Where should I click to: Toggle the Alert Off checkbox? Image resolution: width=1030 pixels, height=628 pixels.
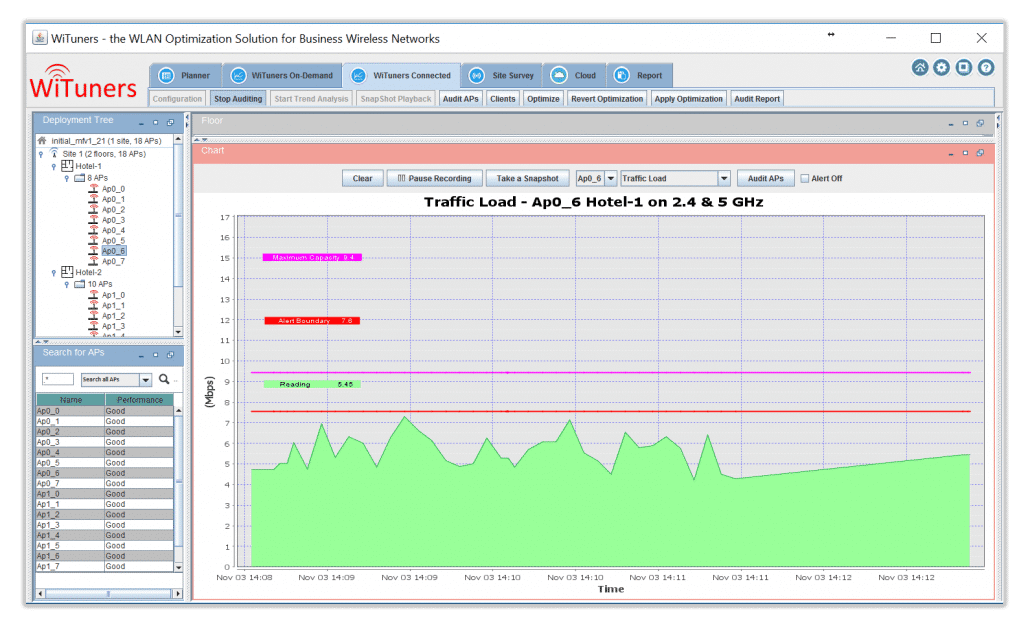804,178
